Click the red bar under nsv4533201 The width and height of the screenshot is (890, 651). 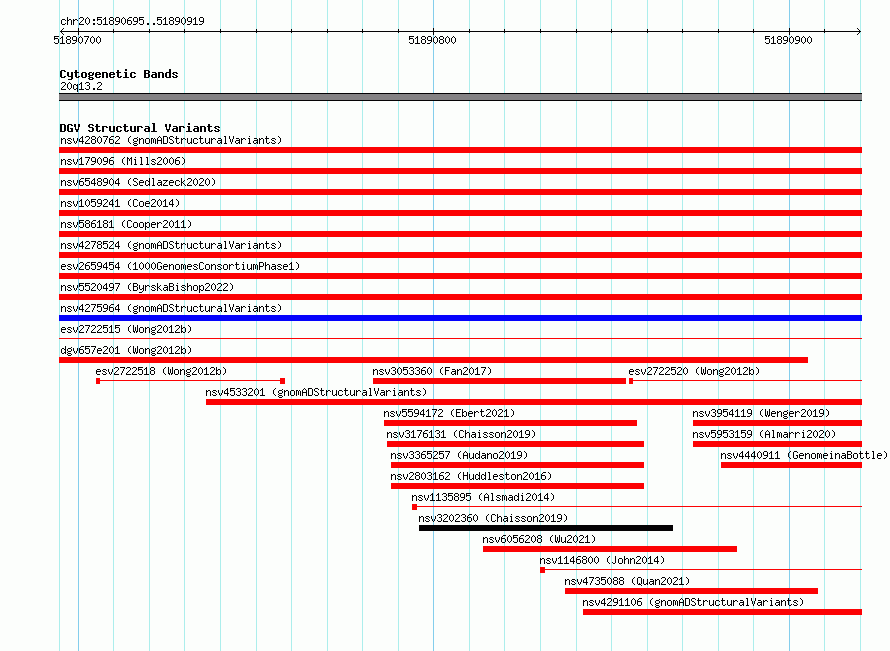coord(534,402)
